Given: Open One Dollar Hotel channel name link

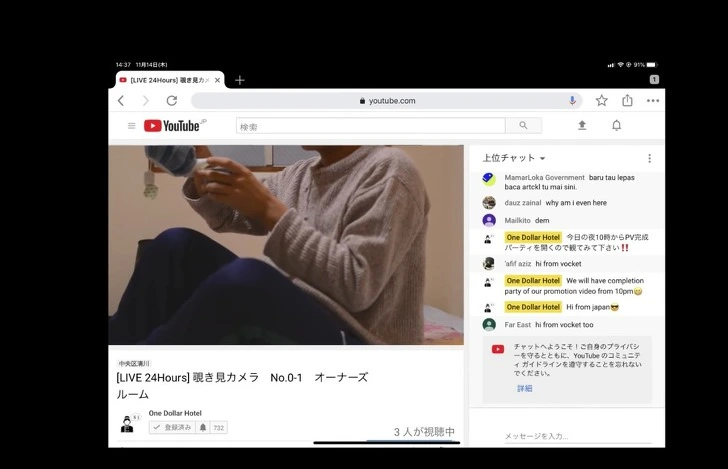Looking at the screenshot, I should pos(175,413).
